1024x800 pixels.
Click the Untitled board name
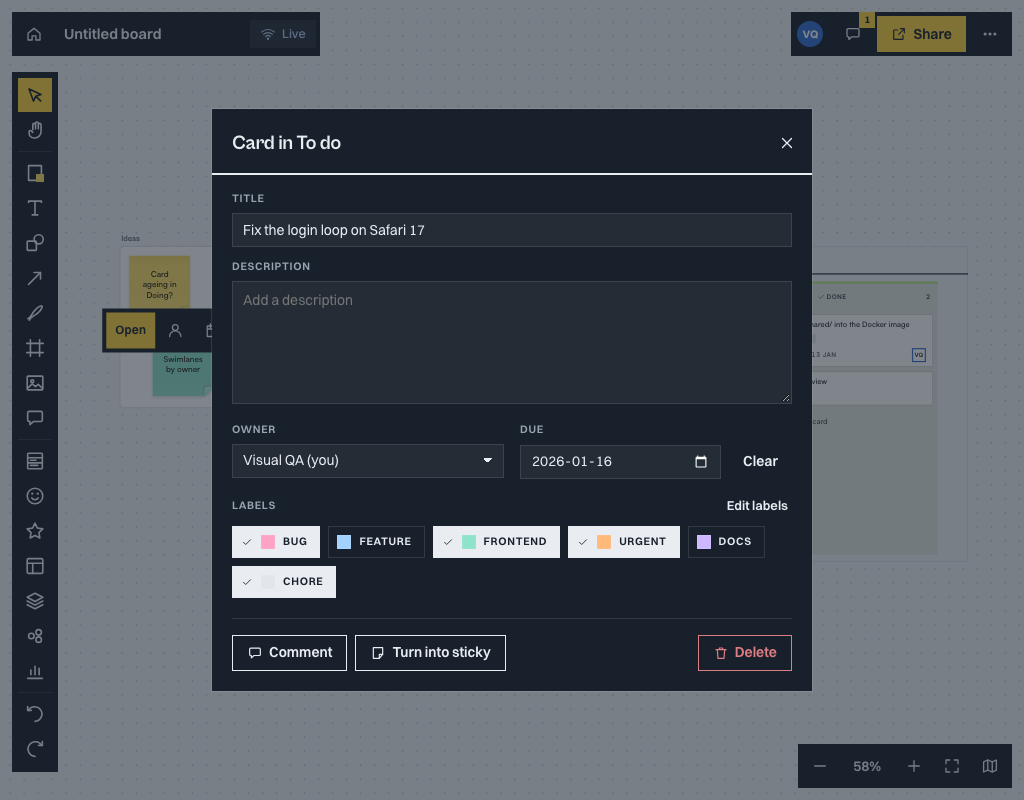click(x=112, y=34)
